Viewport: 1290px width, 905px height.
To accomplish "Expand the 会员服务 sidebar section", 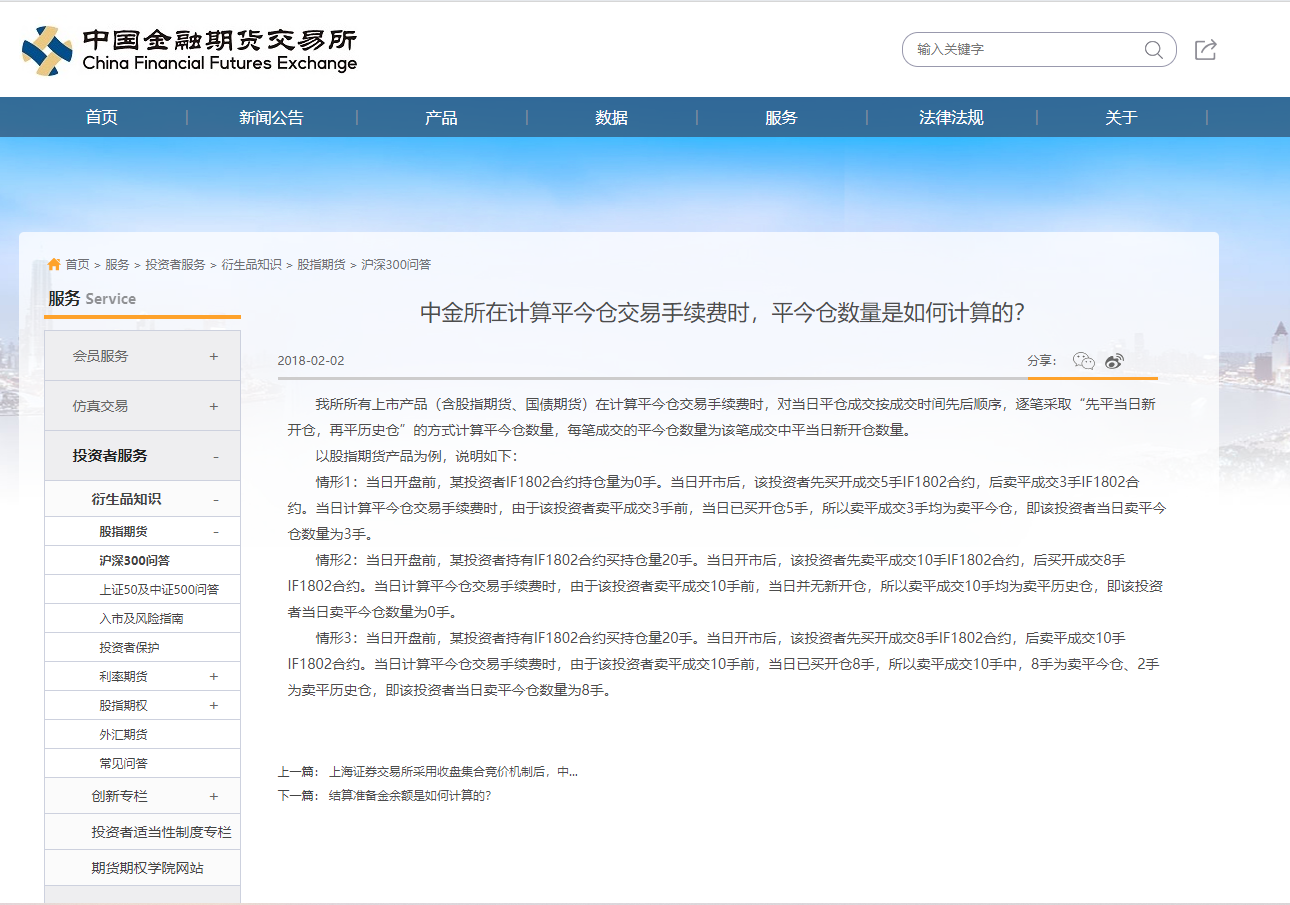I will pos(213,356).
